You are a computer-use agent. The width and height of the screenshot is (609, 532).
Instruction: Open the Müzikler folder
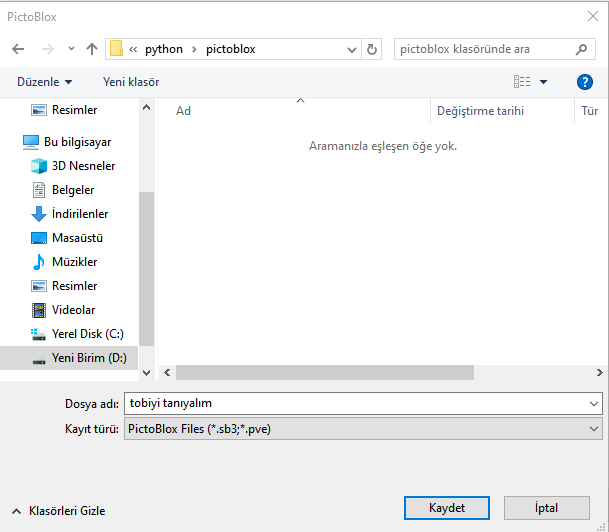(75, 262)
